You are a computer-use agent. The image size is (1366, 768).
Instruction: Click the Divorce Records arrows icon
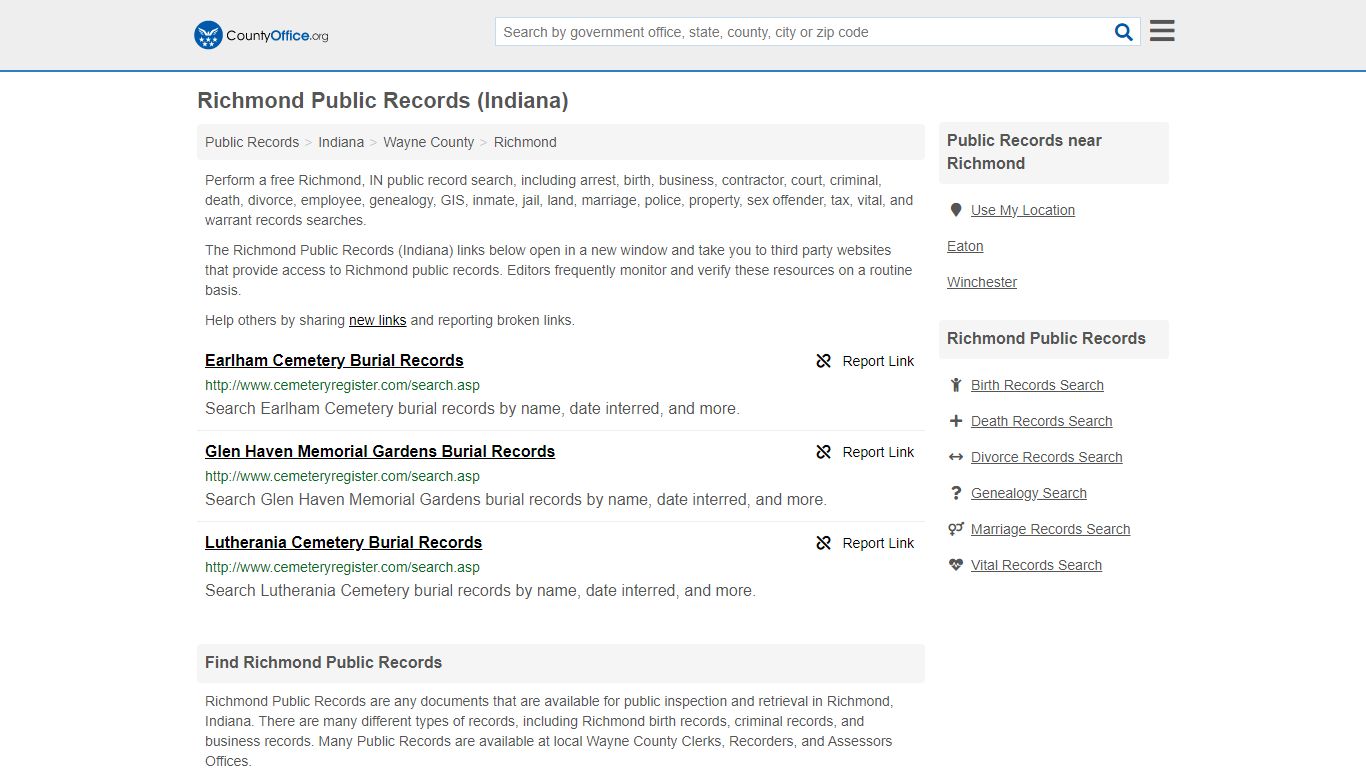956,457
